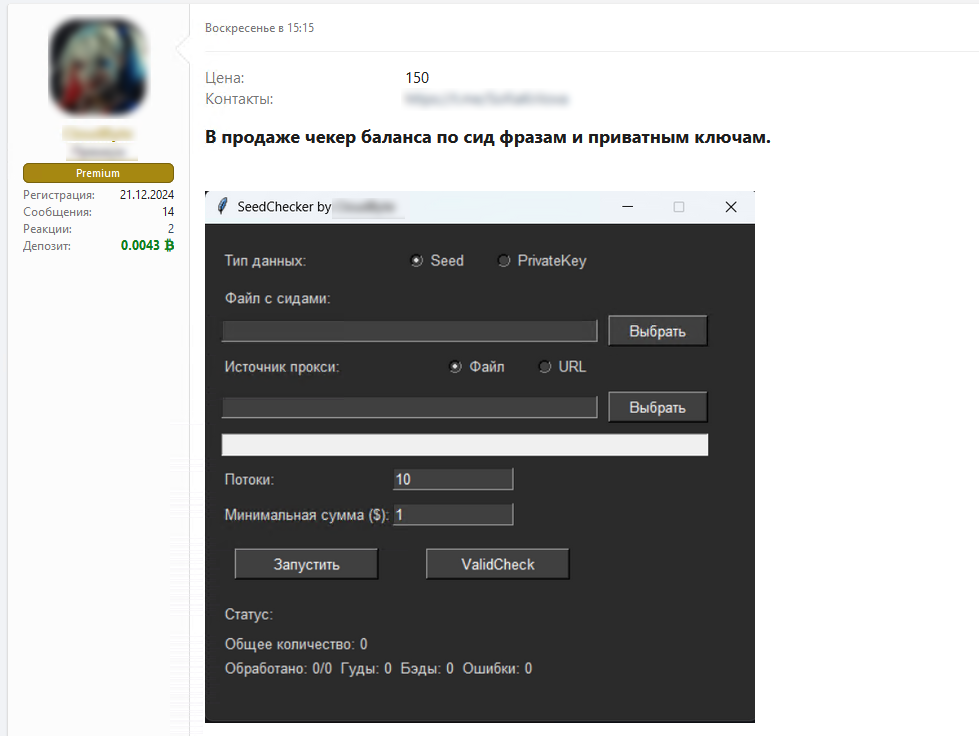
Task: Switch the proxy source to URL
Action: click(x=545, y=367)
